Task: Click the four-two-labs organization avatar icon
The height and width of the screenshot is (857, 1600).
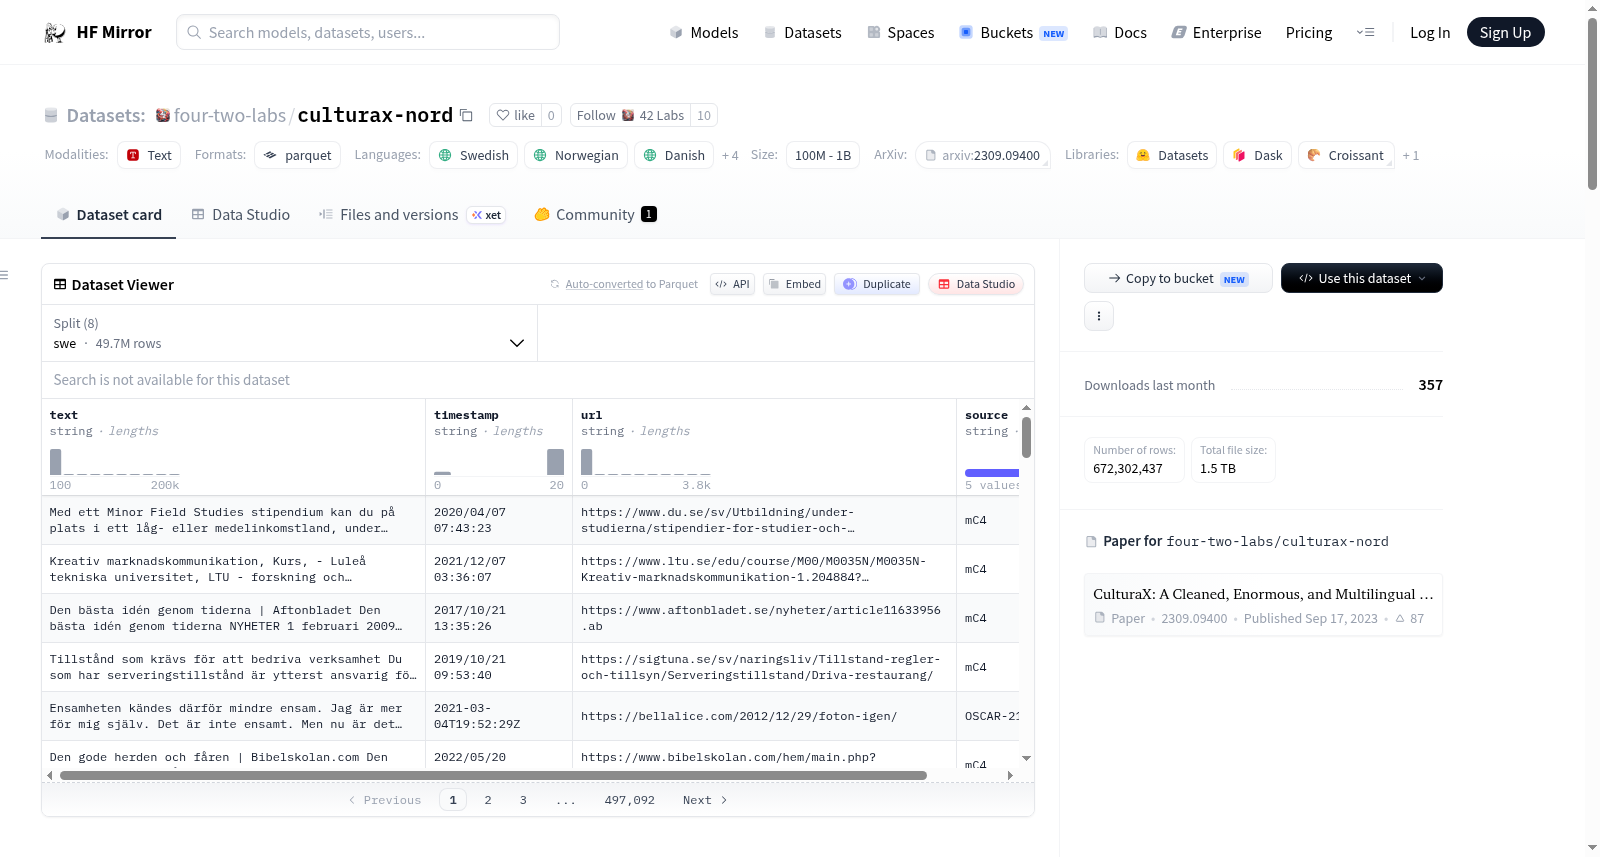Action: [163, 115]
